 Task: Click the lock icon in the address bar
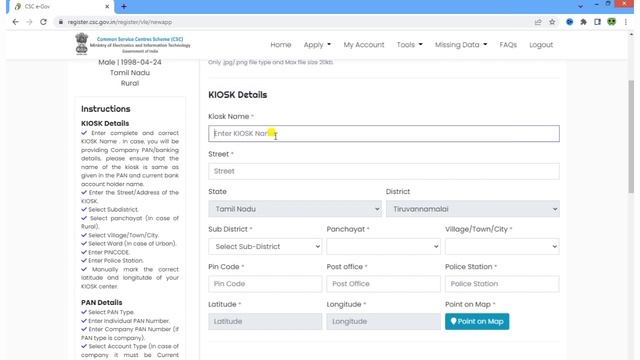point(61,22)
